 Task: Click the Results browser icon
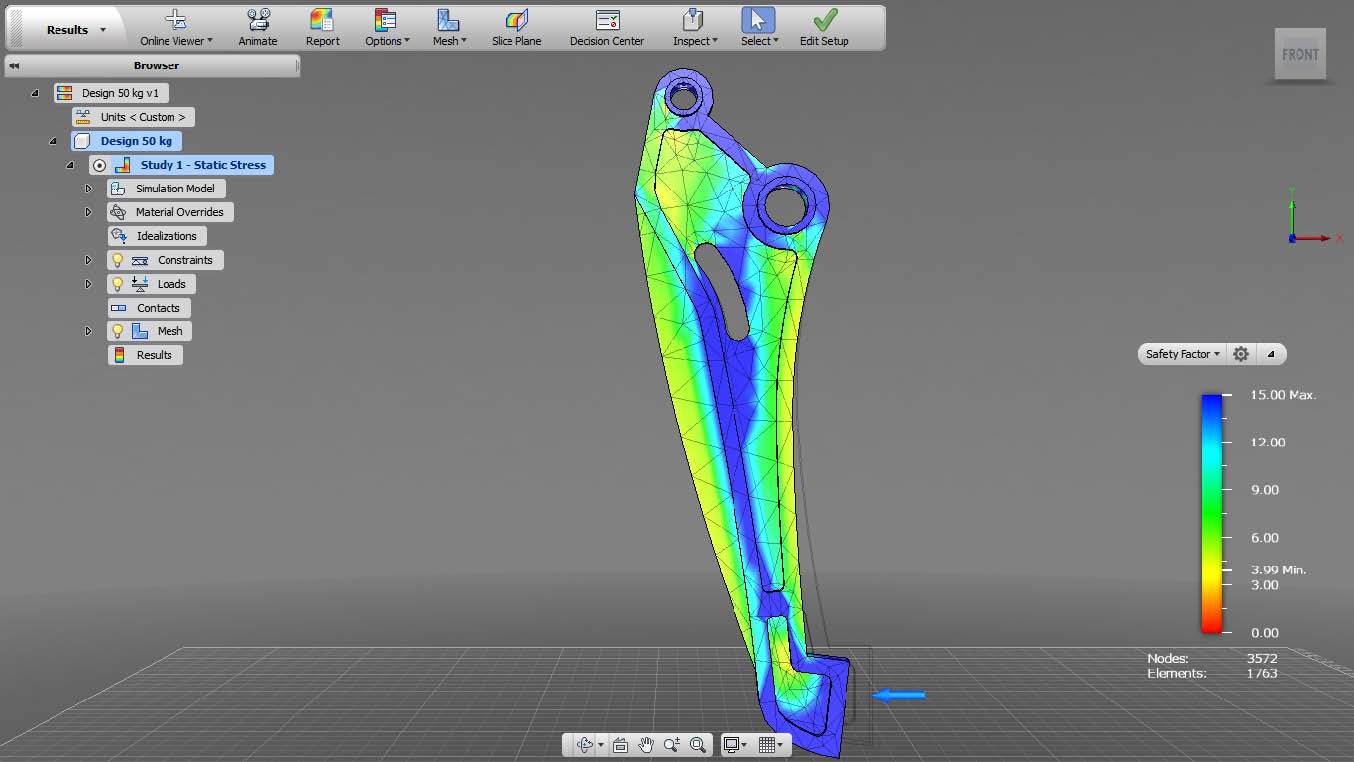pos(119,355)
